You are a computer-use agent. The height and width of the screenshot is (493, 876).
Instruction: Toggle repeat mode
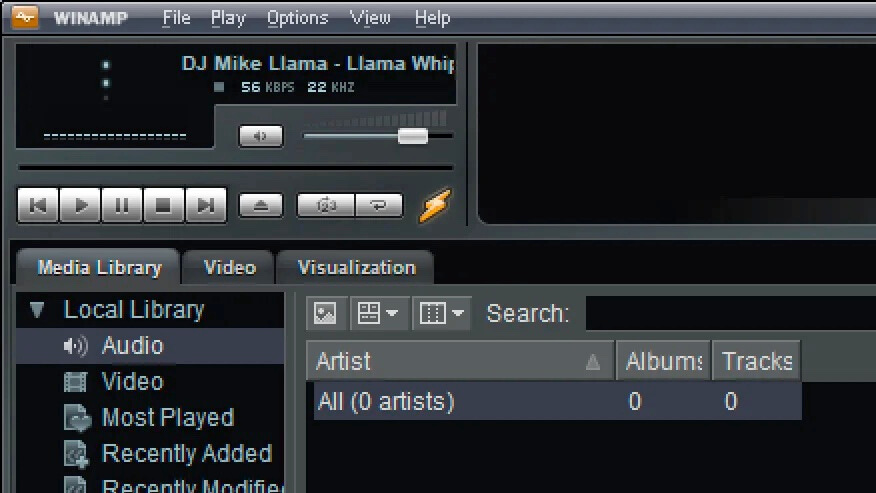click(x=379, y=205)
